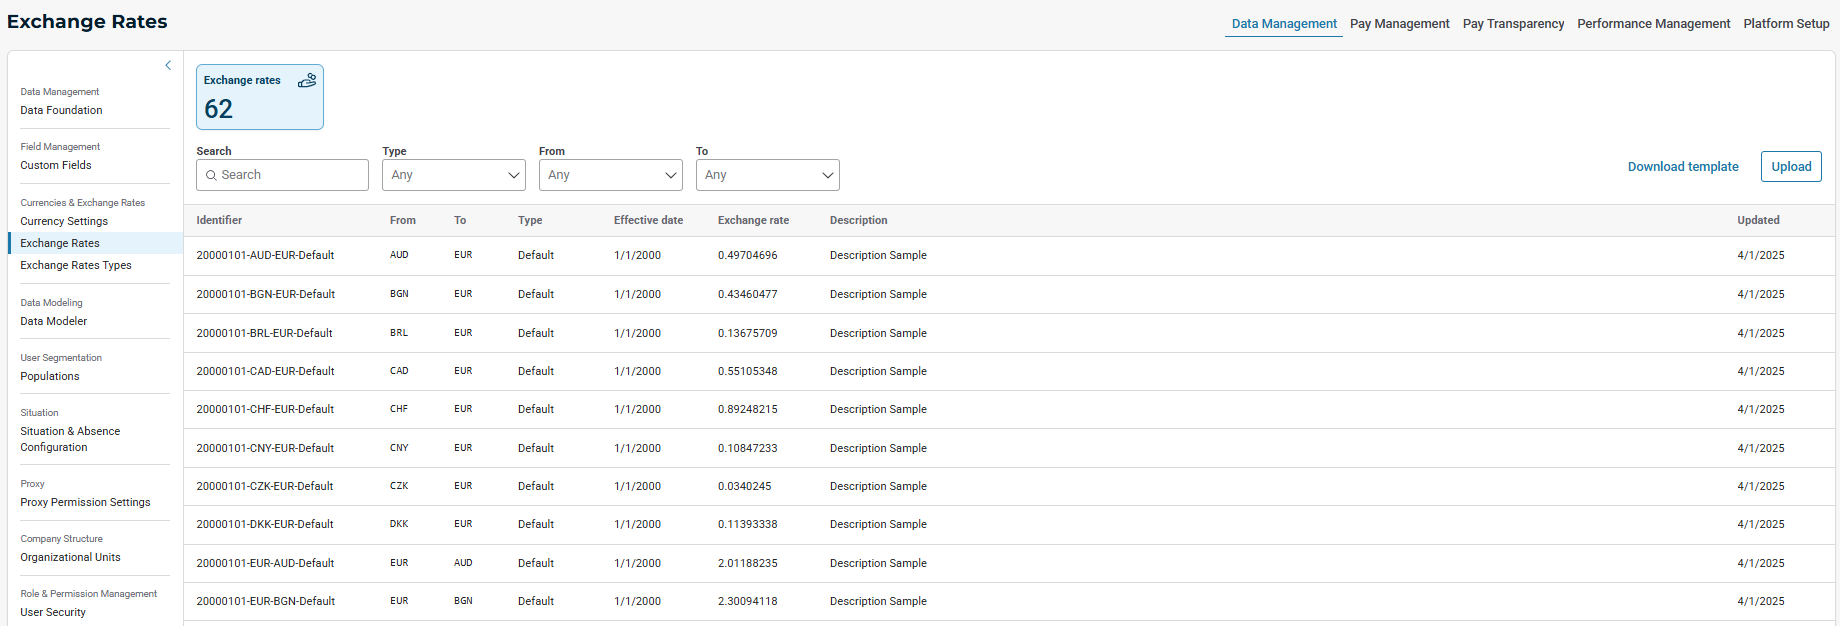The width and height of the screenshot is (1840, 626).
Task: Click the Exchange rates 62 summary card
Action: [259, 97]
